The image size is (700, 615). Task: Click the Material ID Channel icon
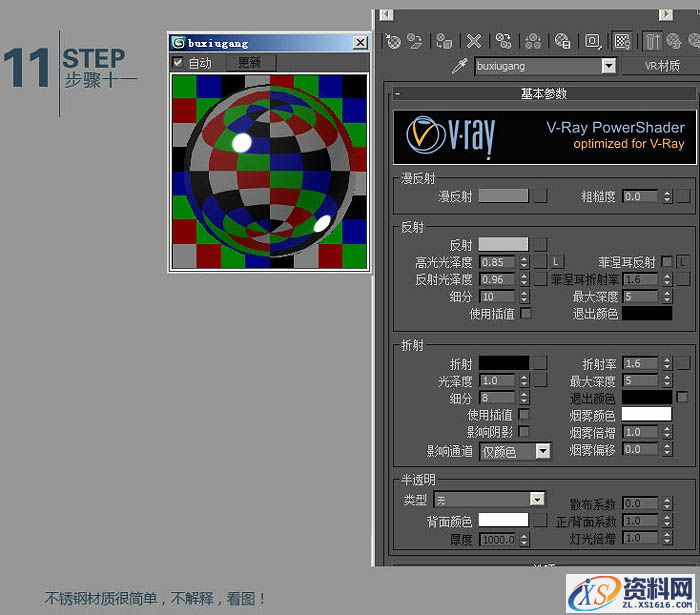point(593,42)
